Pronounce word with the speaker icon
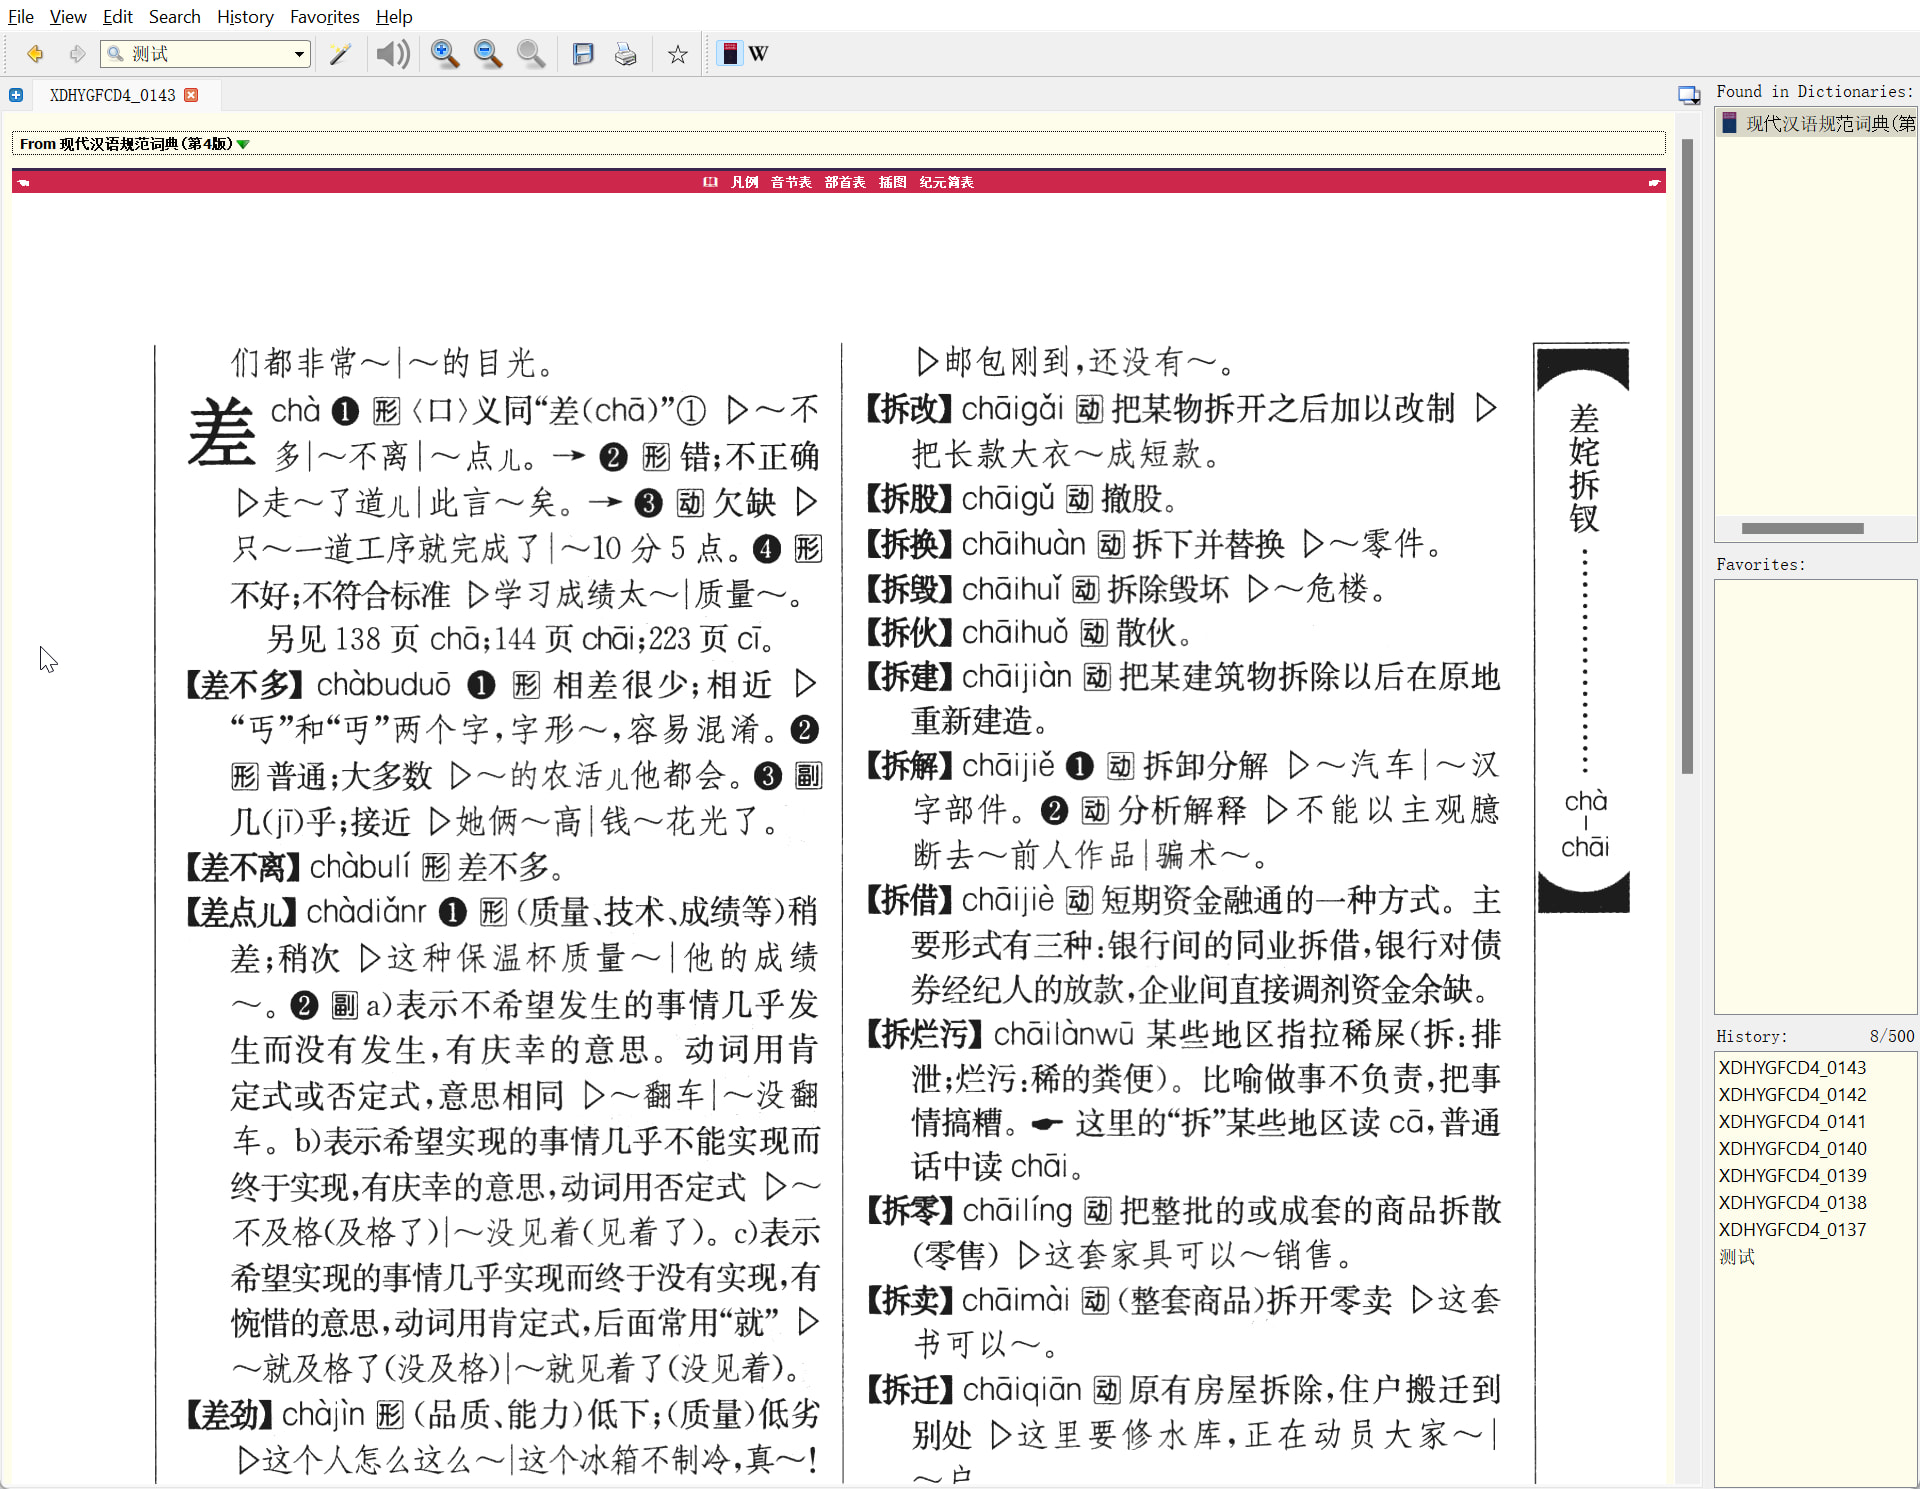The height and width of the screenshot is (1489, 1920). (x=393, y=54)
